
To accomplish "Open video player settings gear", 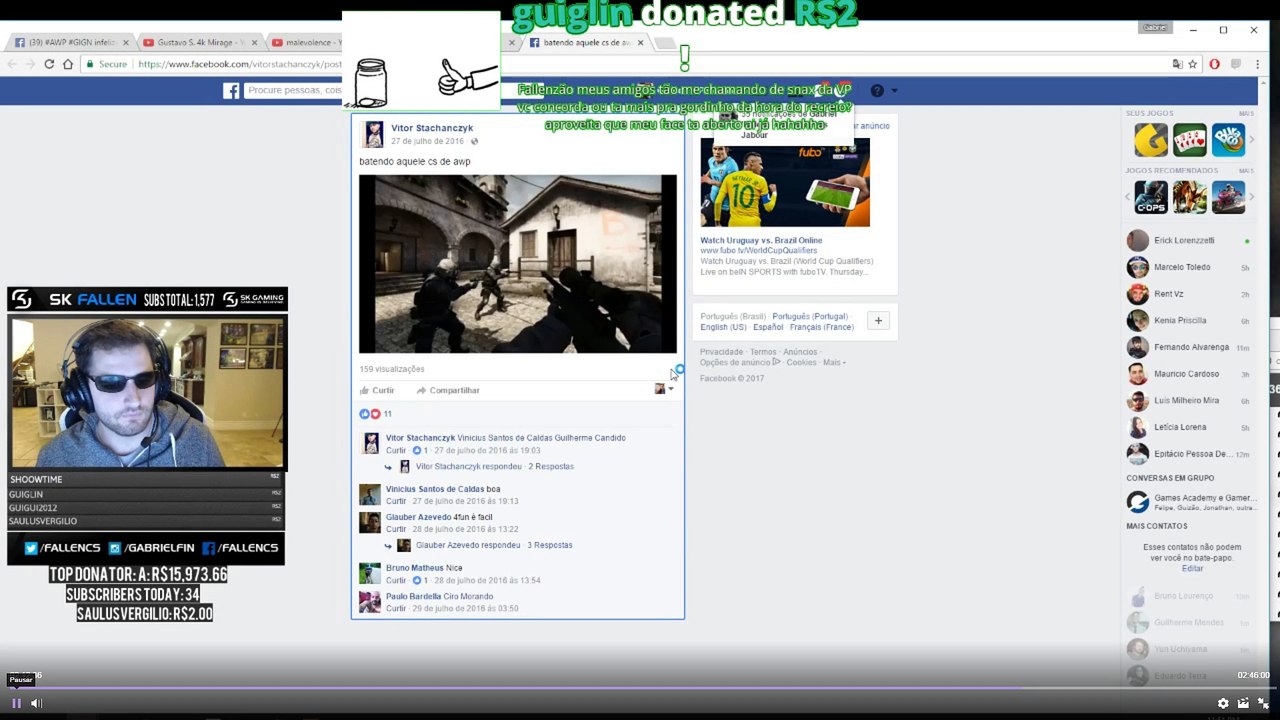I will (1223, 703).
